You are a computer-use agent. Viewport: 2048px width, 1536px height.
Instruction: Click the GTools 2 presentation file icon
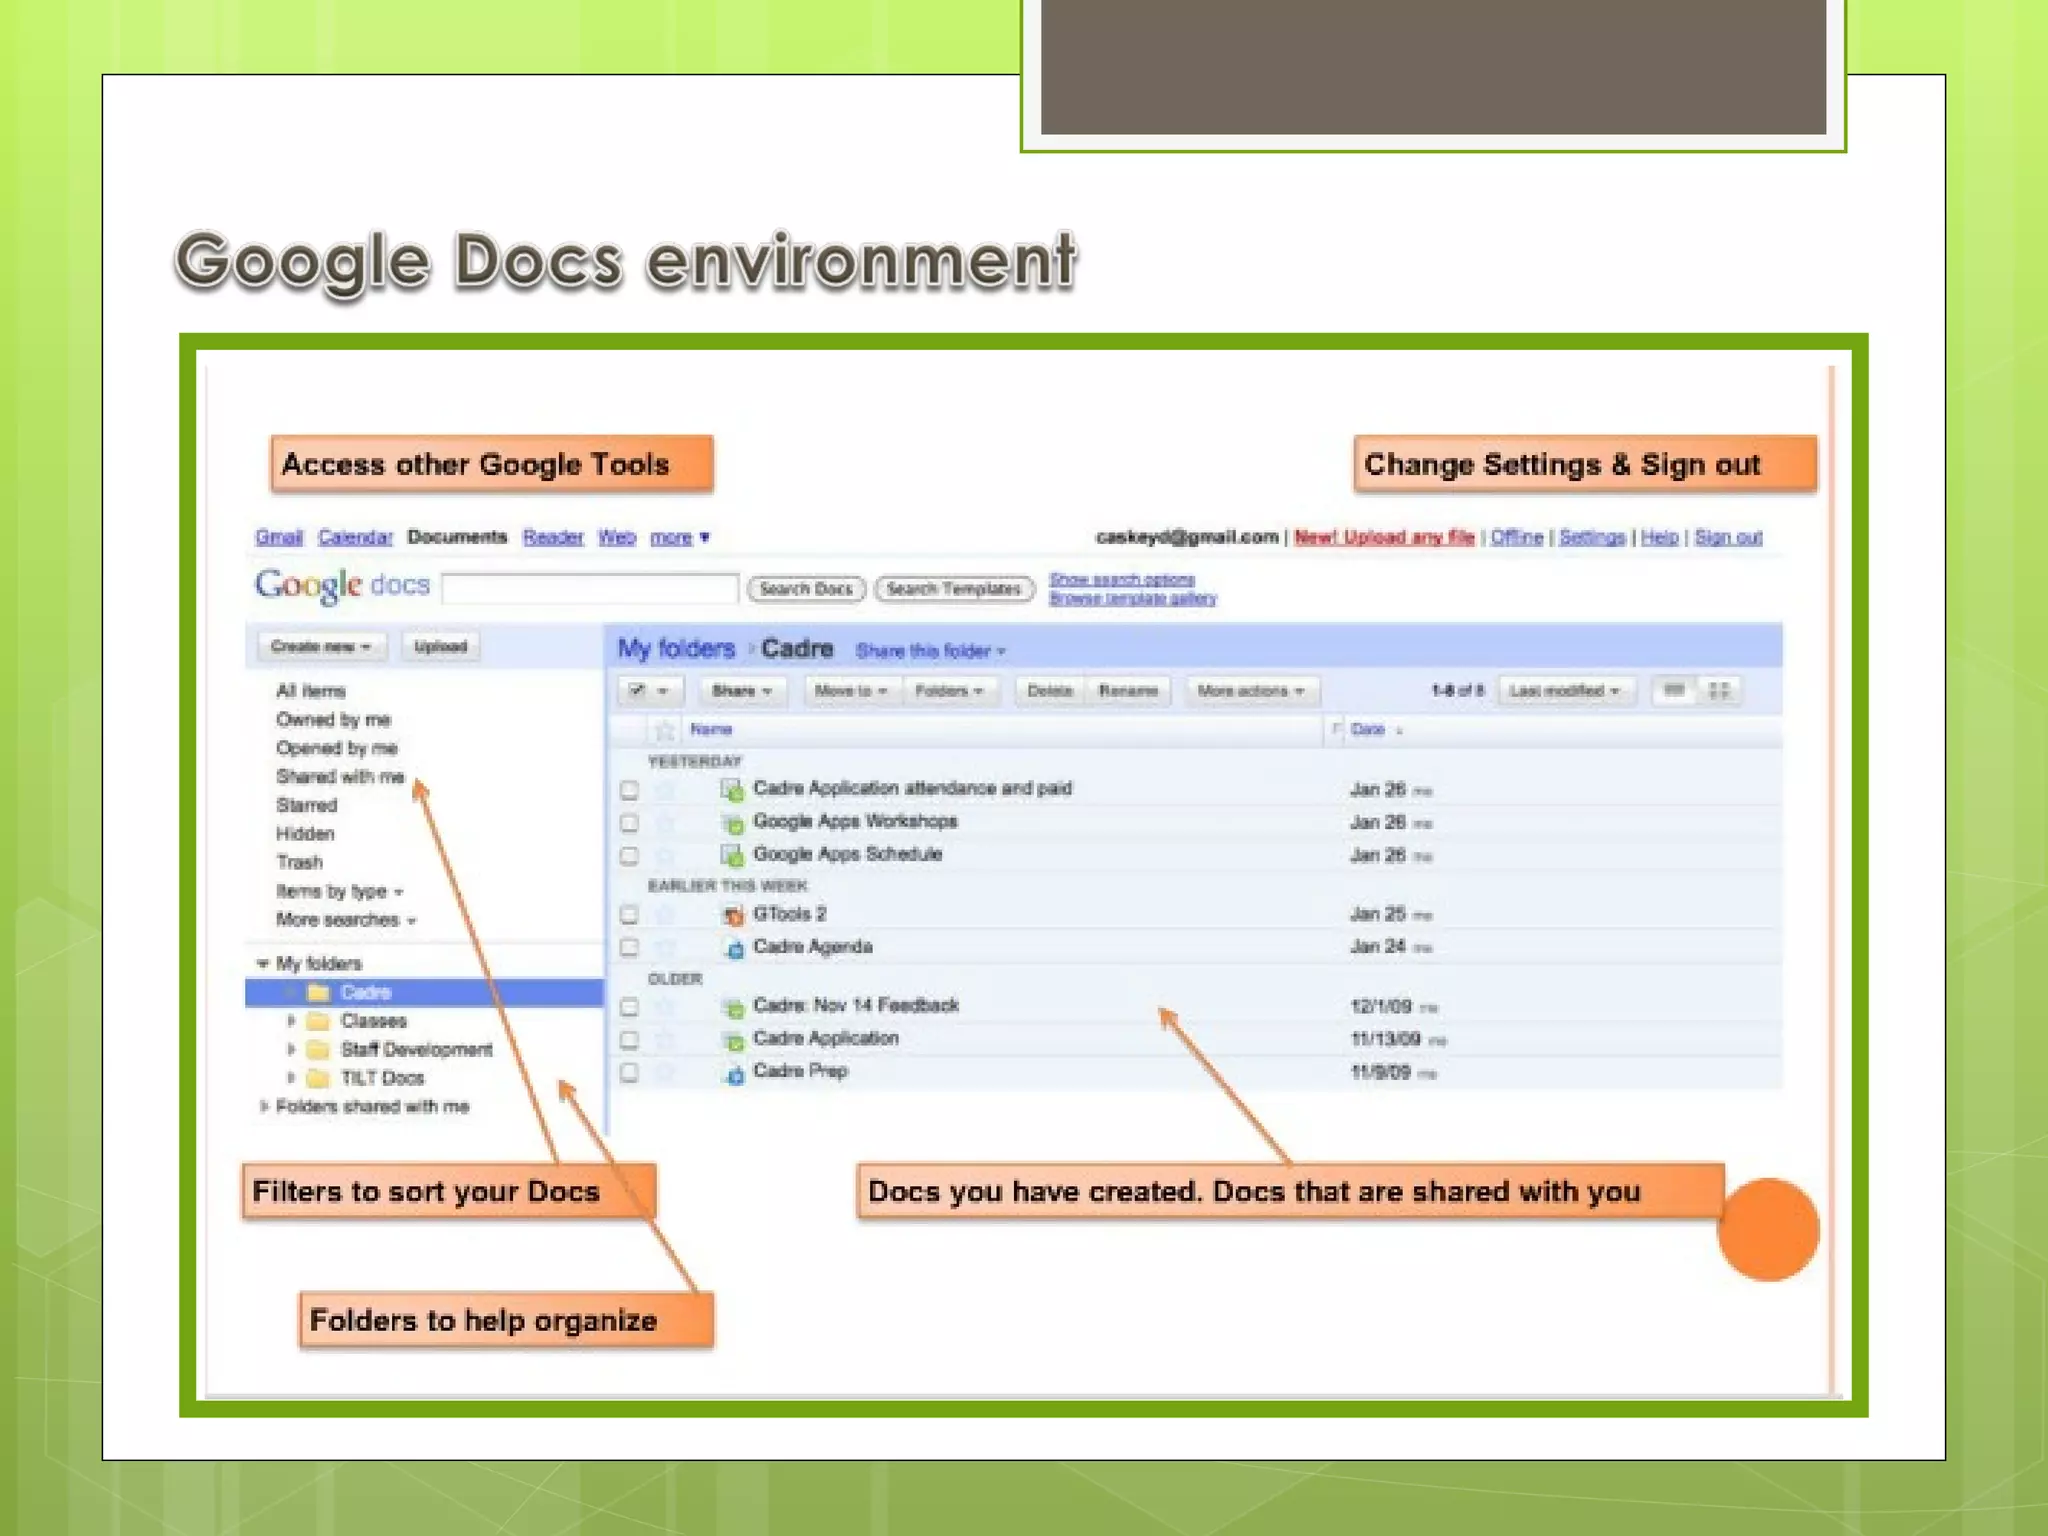tap(734, 915)
